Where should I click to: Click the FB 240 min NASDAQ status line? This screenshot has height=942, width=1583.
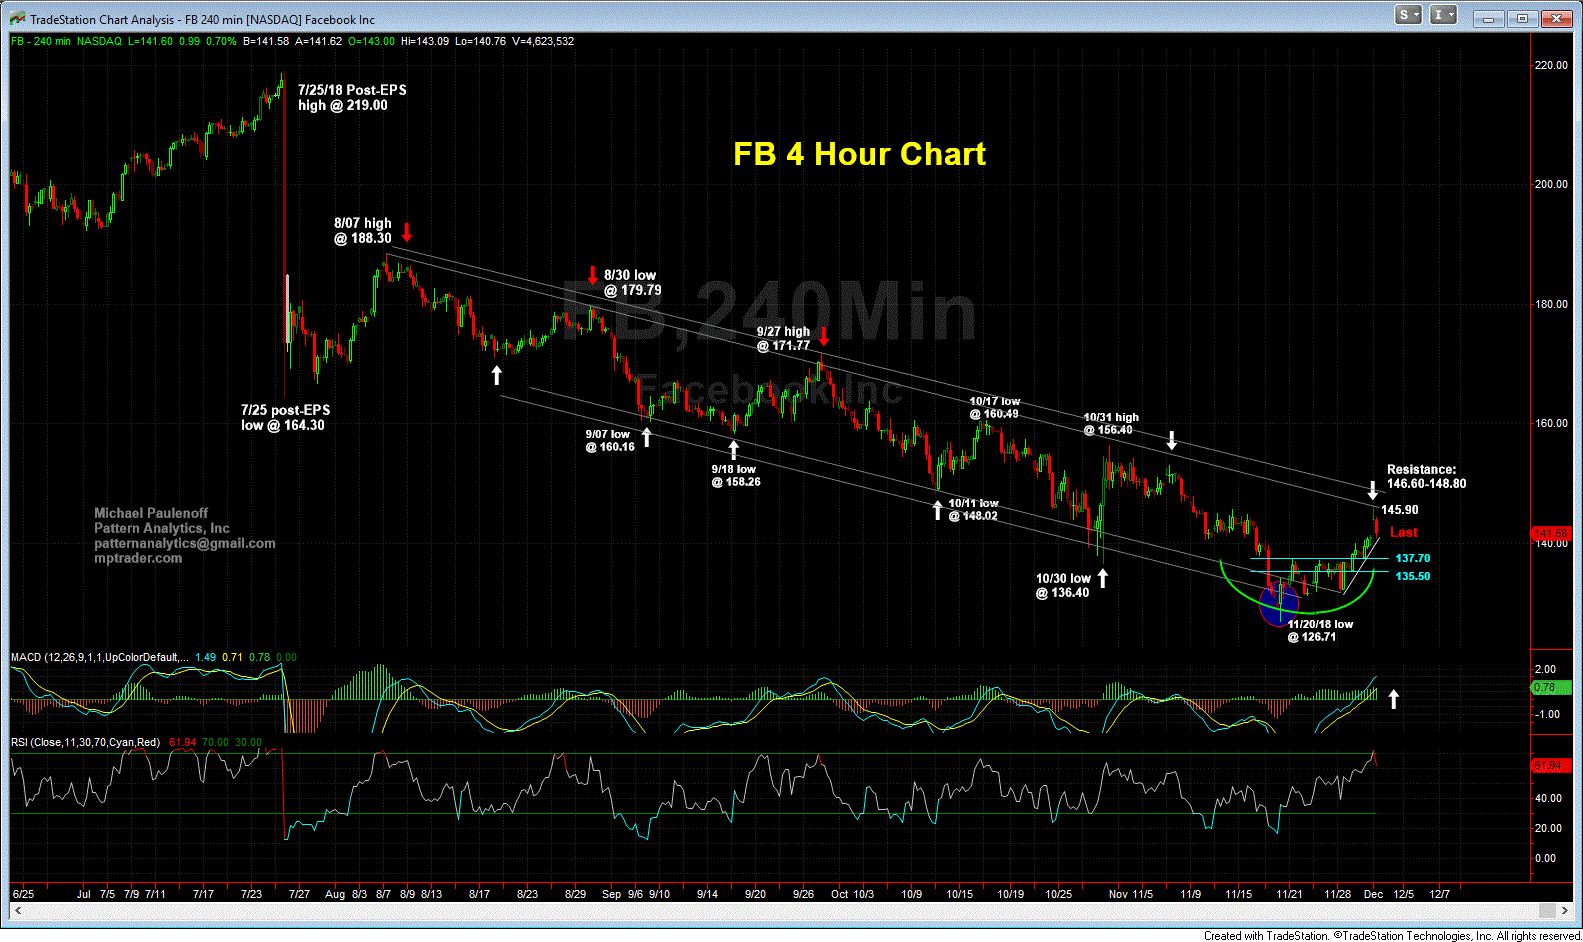pos(292,41)
